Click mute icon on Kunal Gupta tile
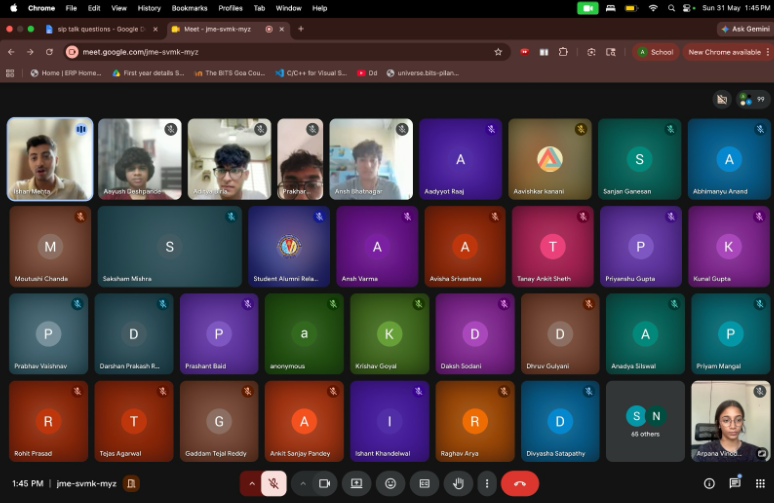Viewport: 774px width, 503px height. [x=759, y=217]
